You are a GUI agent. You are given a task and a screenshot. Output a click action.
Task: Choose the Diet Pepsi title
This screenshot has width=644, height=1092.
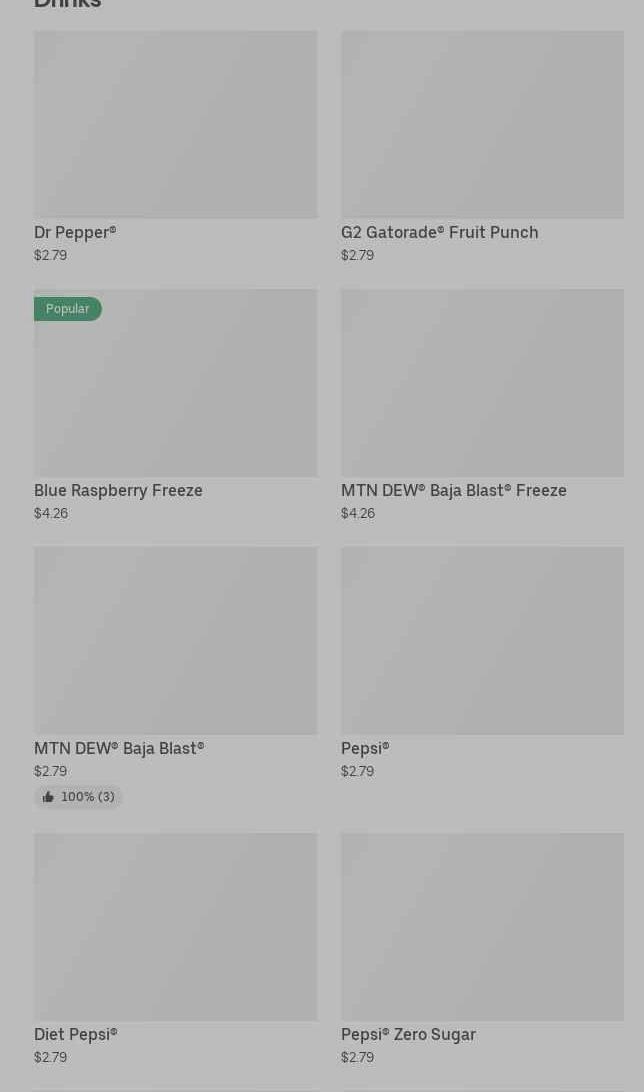click(x=76, y=1035)
